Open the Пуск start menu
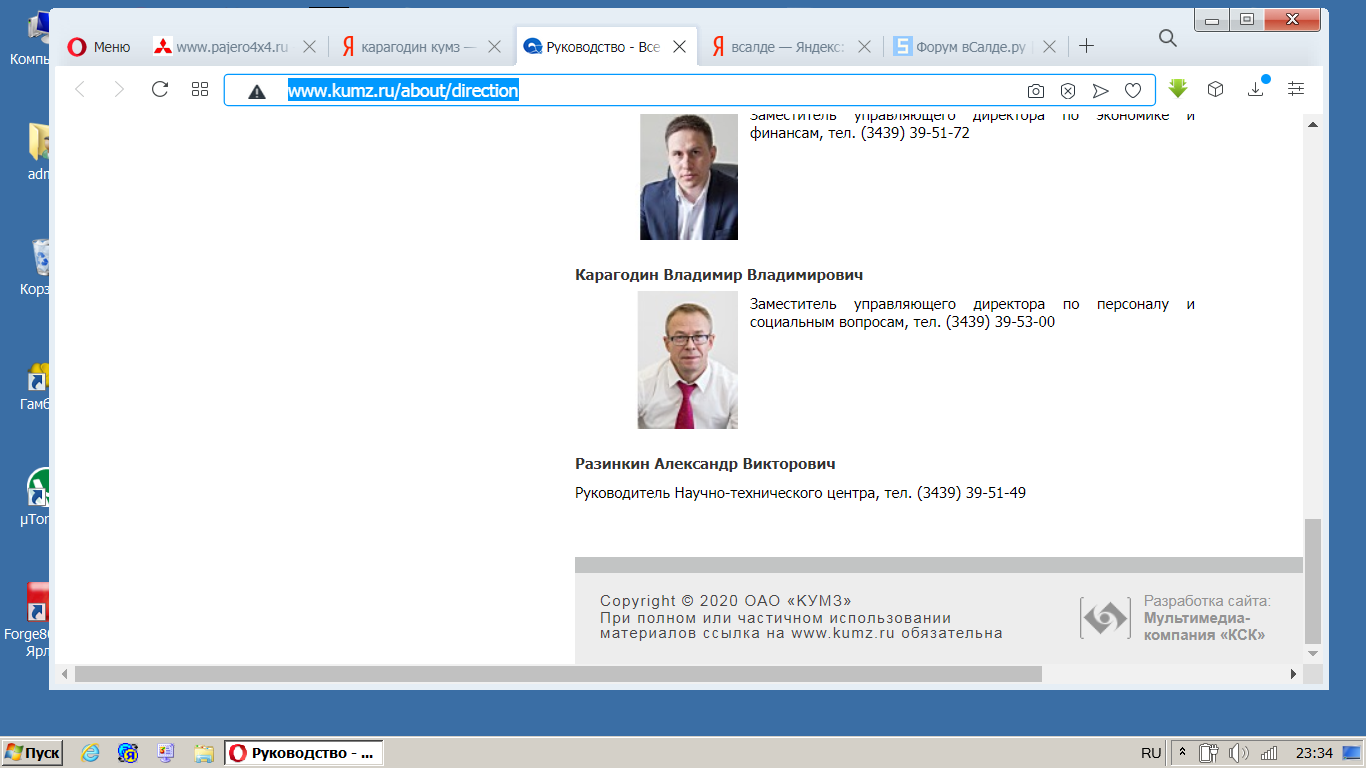The width and height of the screenshot is (1366, 768). click(33, 753)
